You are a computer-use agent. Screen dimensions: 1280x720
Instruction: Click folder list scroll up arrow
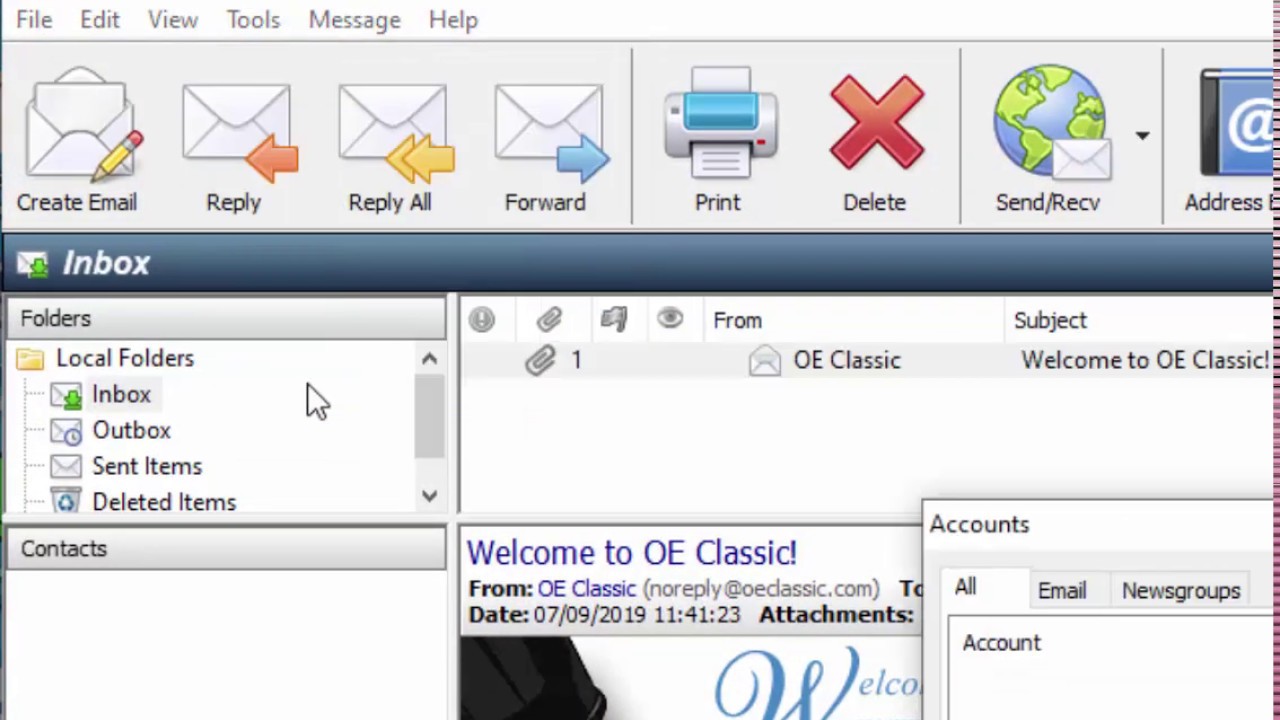click(x=429, y=358)
